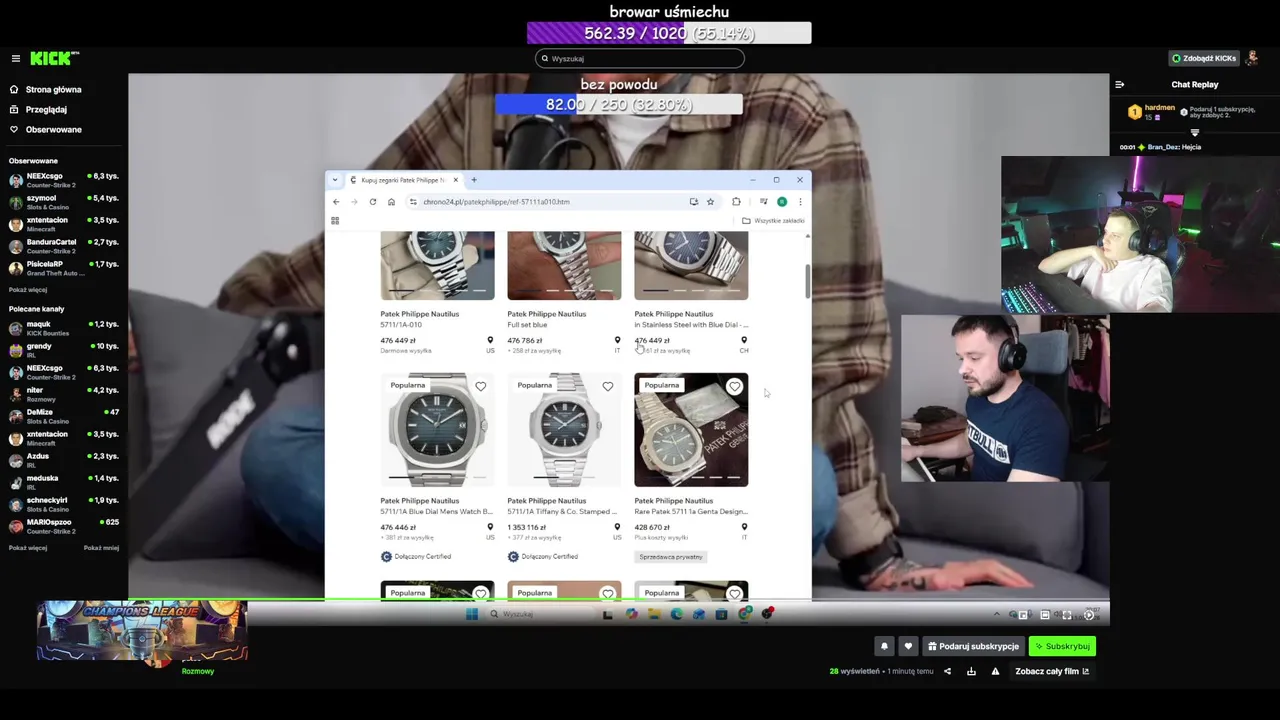Download the clip
1280x720 pixels.
pyautogui.click(x=971, y=671)
